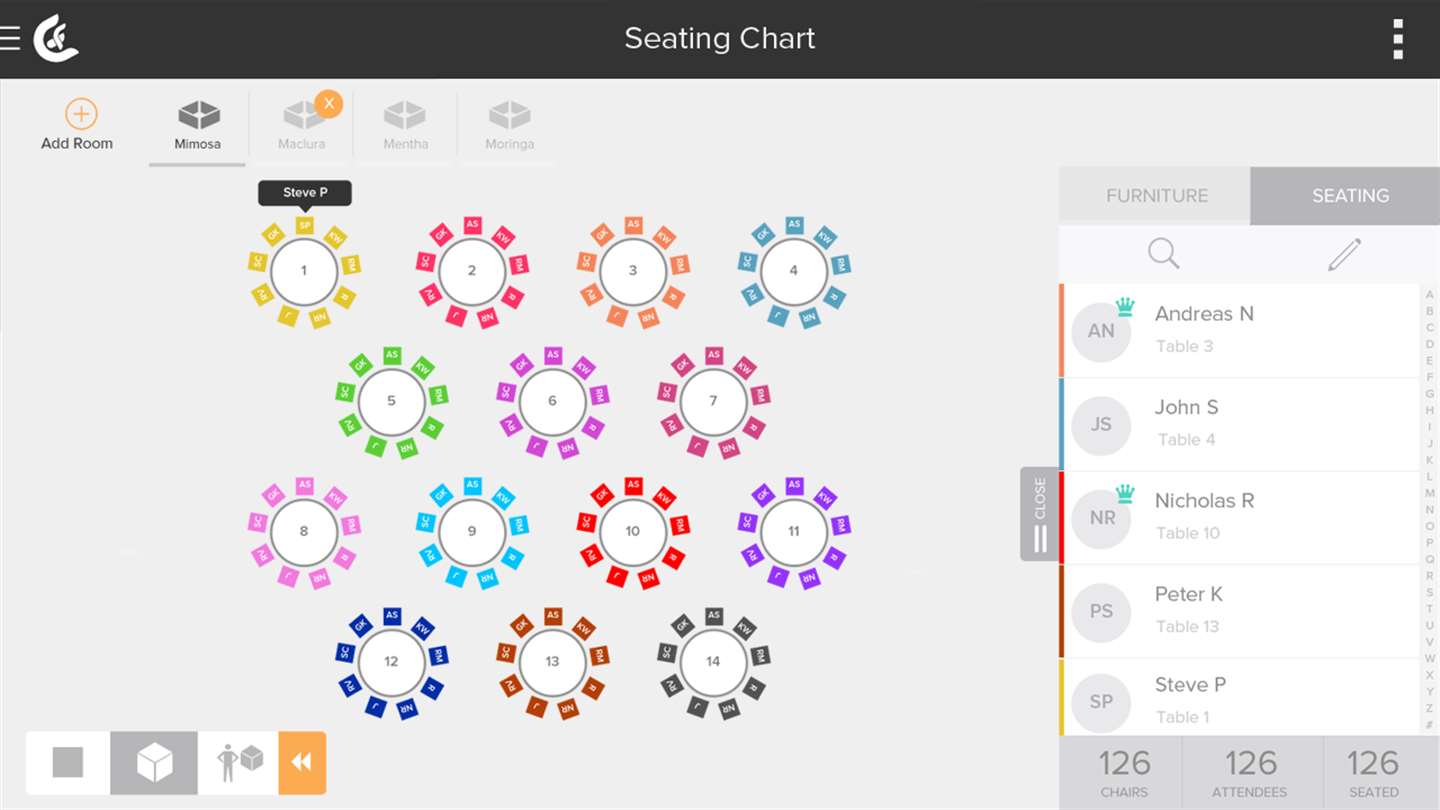Toggle the person-with-cube view mode
The height and width of the screenshot is (810, 1440).
(239, 763)
